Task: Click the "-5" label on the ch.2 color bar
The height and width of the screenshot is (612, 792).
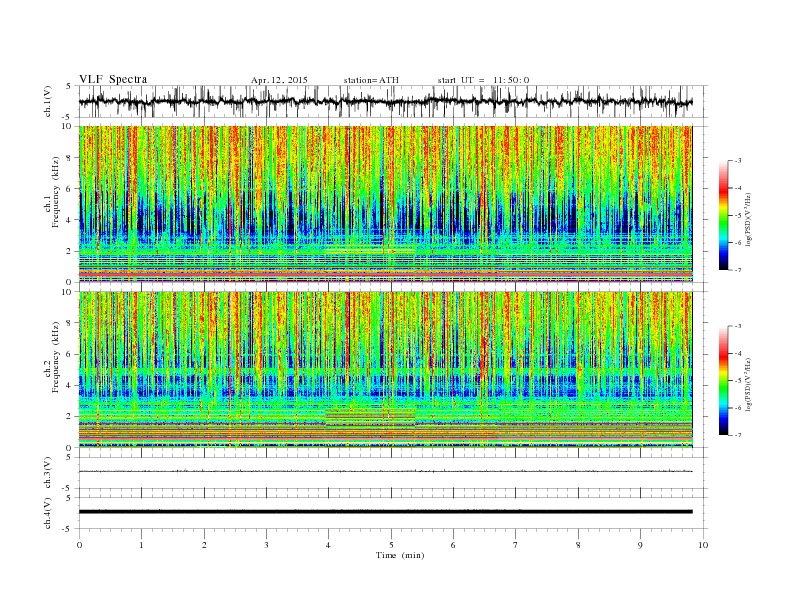Action: (x=737, y=381)
